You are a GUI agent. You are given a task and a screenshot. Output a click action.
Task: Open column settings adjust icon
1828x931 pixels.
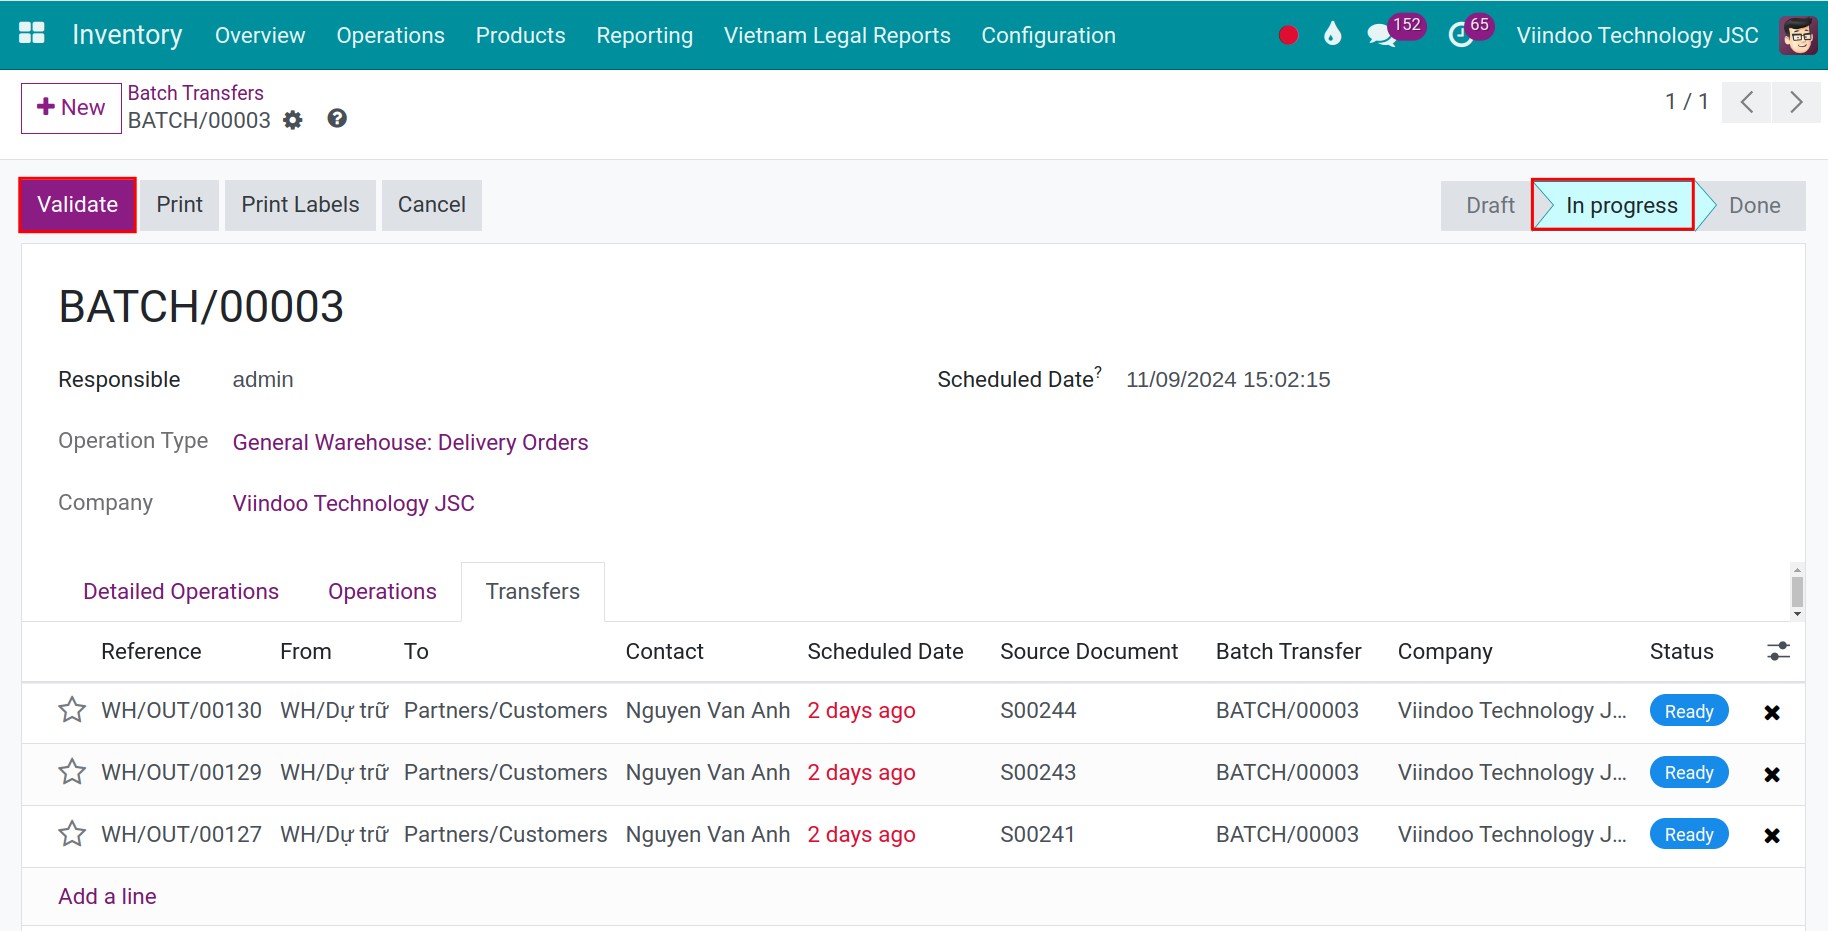(x=1778, y=651)
